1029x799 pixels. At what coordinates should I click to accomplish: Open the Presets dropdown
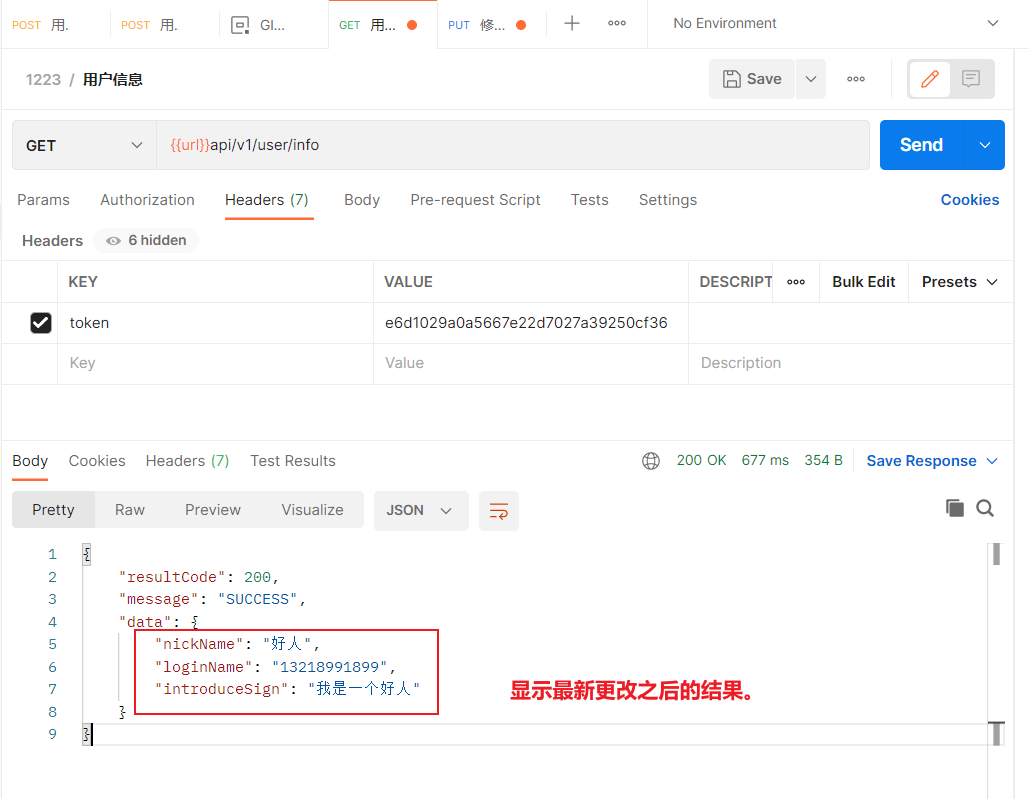click(x=960, y=282)
